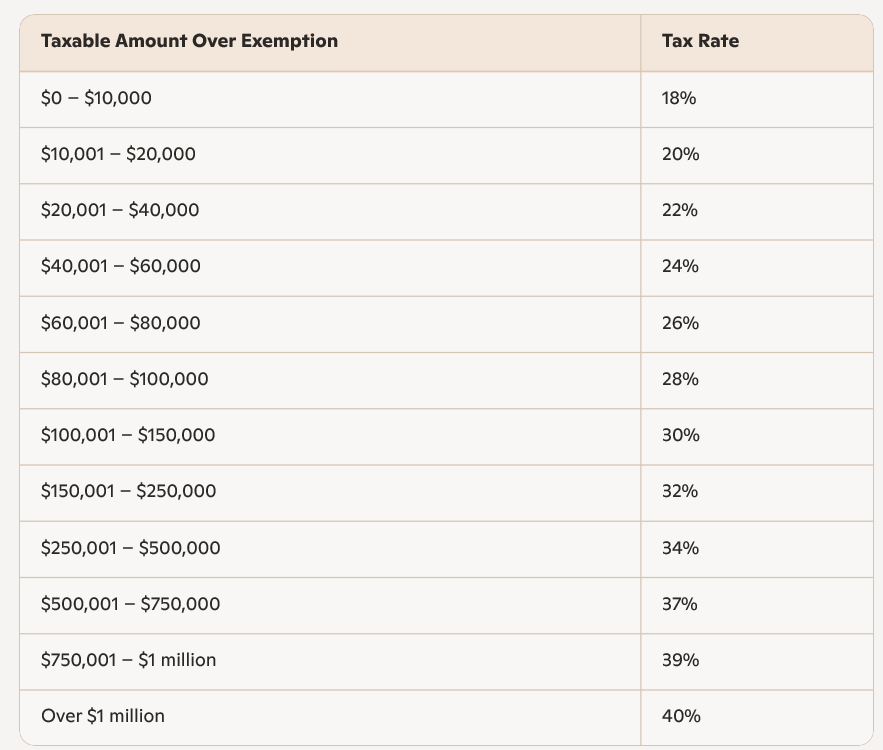
Task: Click the 18% tax rate cell
Action: click(x=679, y=98)
